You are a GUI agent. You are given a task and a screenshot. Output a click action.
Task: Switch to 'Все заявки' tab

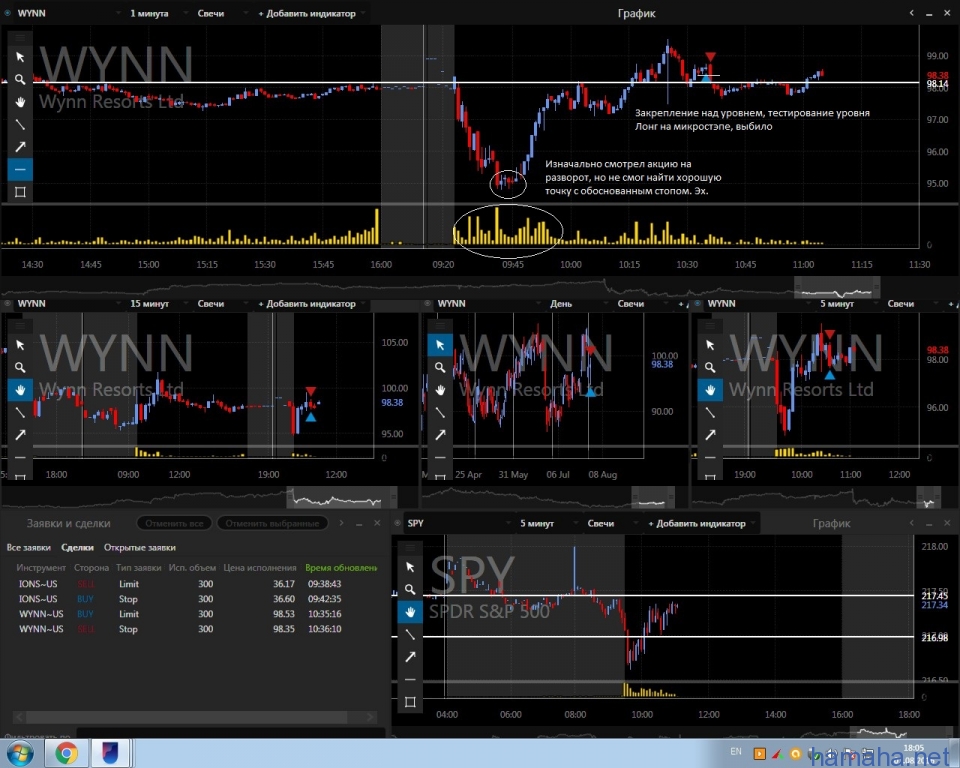coord(28,548)
